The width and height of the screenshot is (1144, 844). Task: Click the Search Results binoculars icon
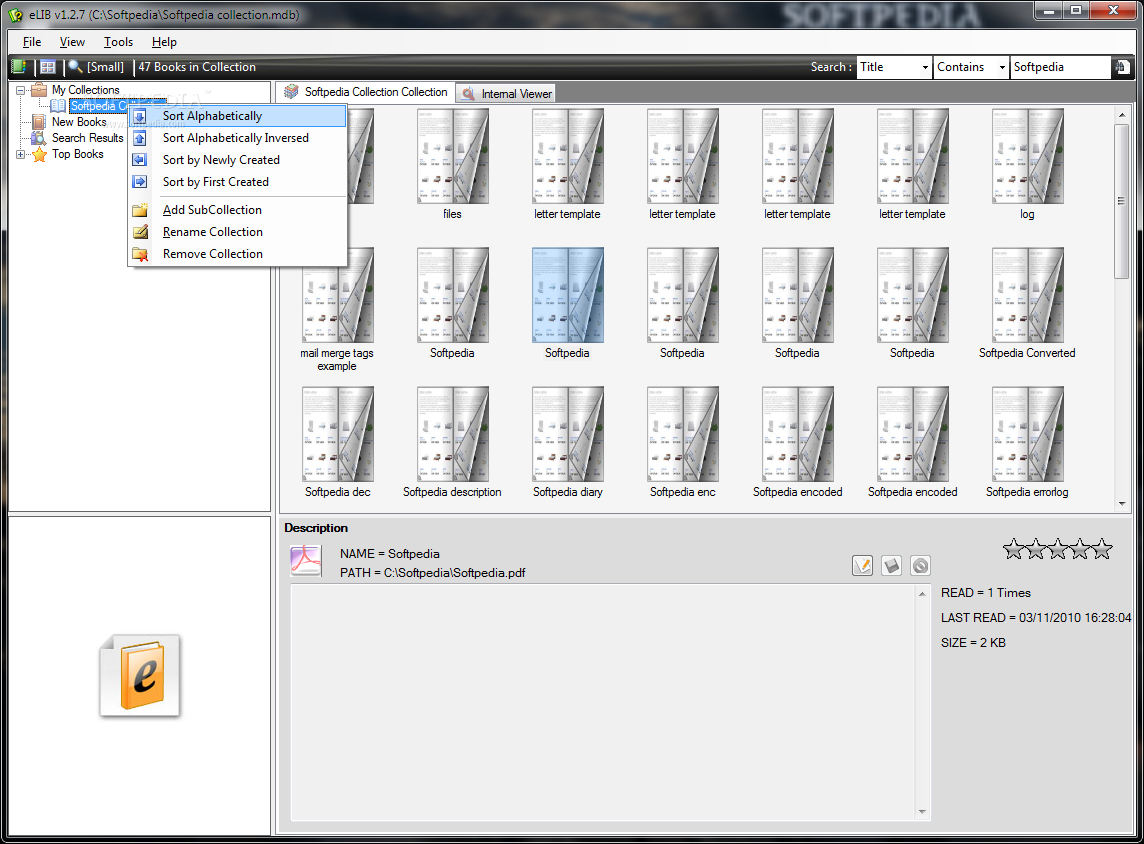(x=39, y=138)
